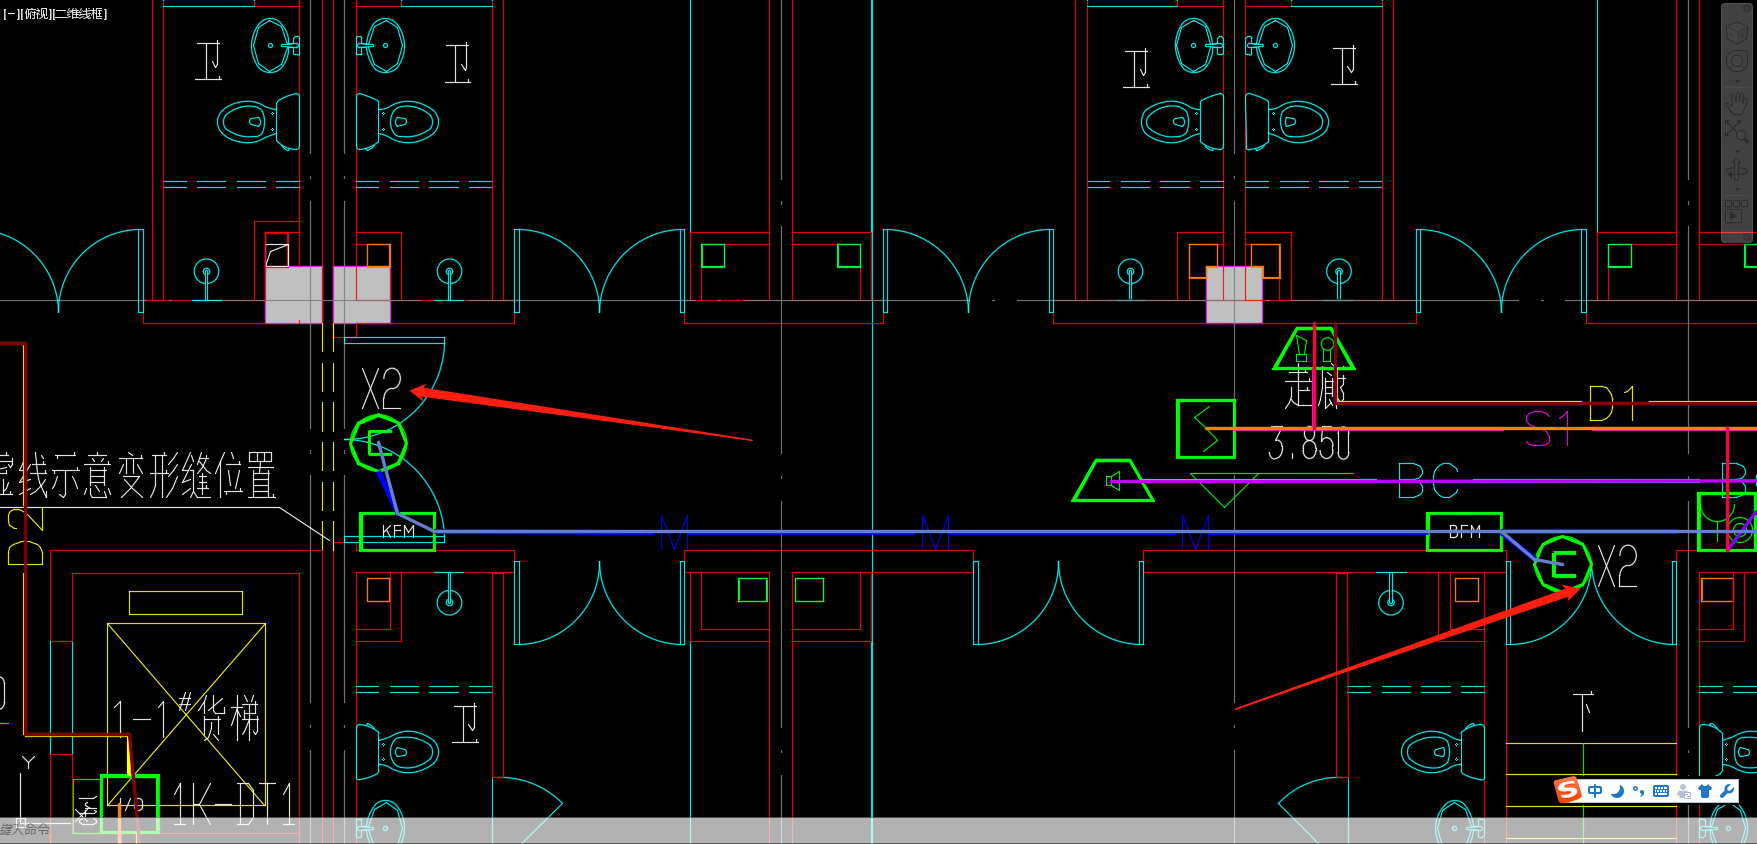This screenshot has height=844, width=1757.
Task: Open the ShowMotion tool
Action: pyautogui.click(x=1737, y=211)
